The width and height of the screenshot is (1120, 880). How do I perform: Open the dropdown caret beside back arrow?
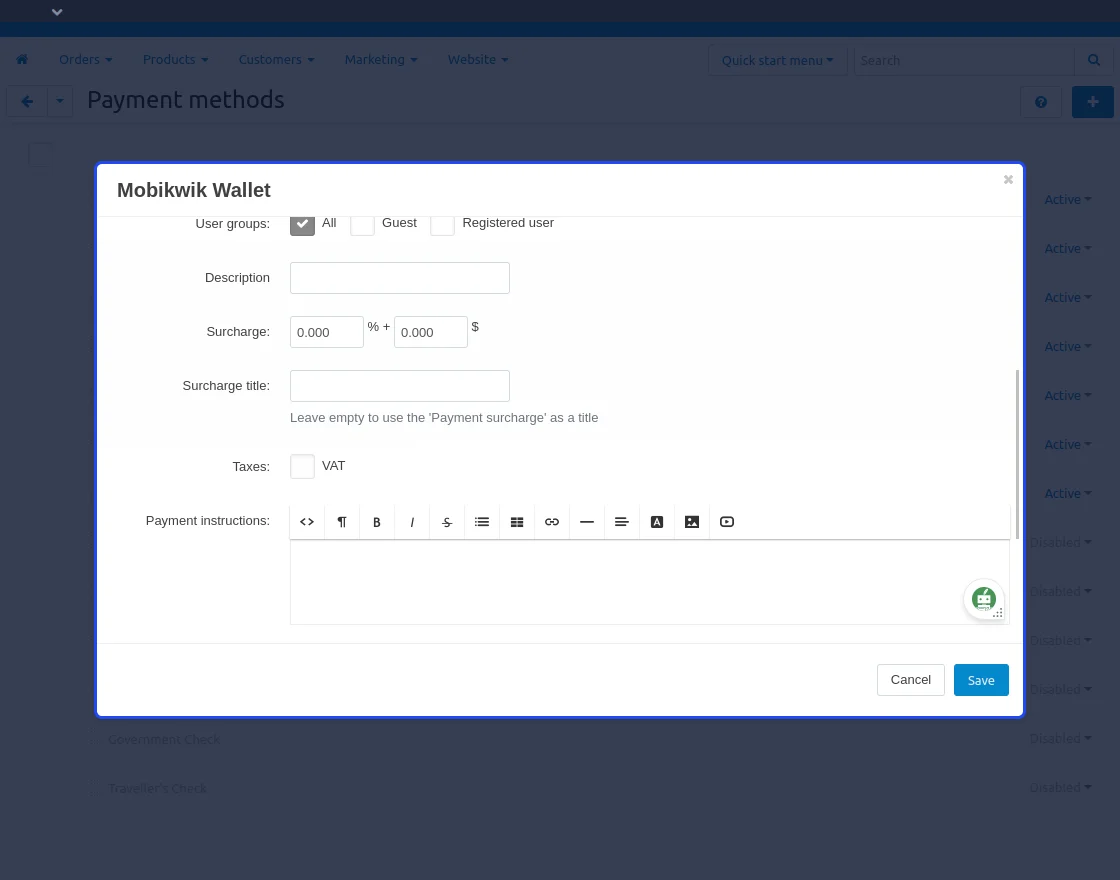tap(60, 101)
